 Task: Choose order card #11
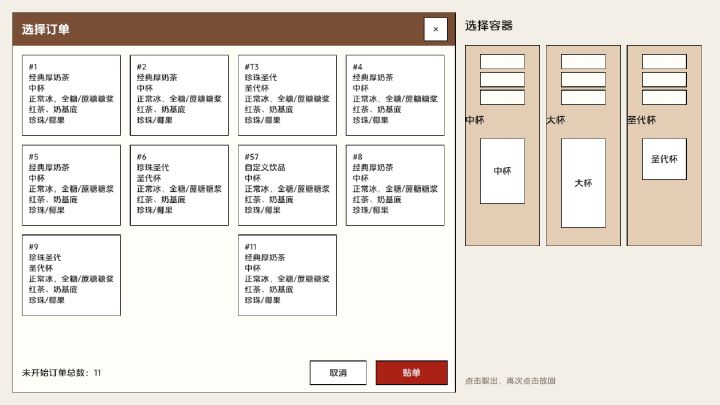[287, 275]
